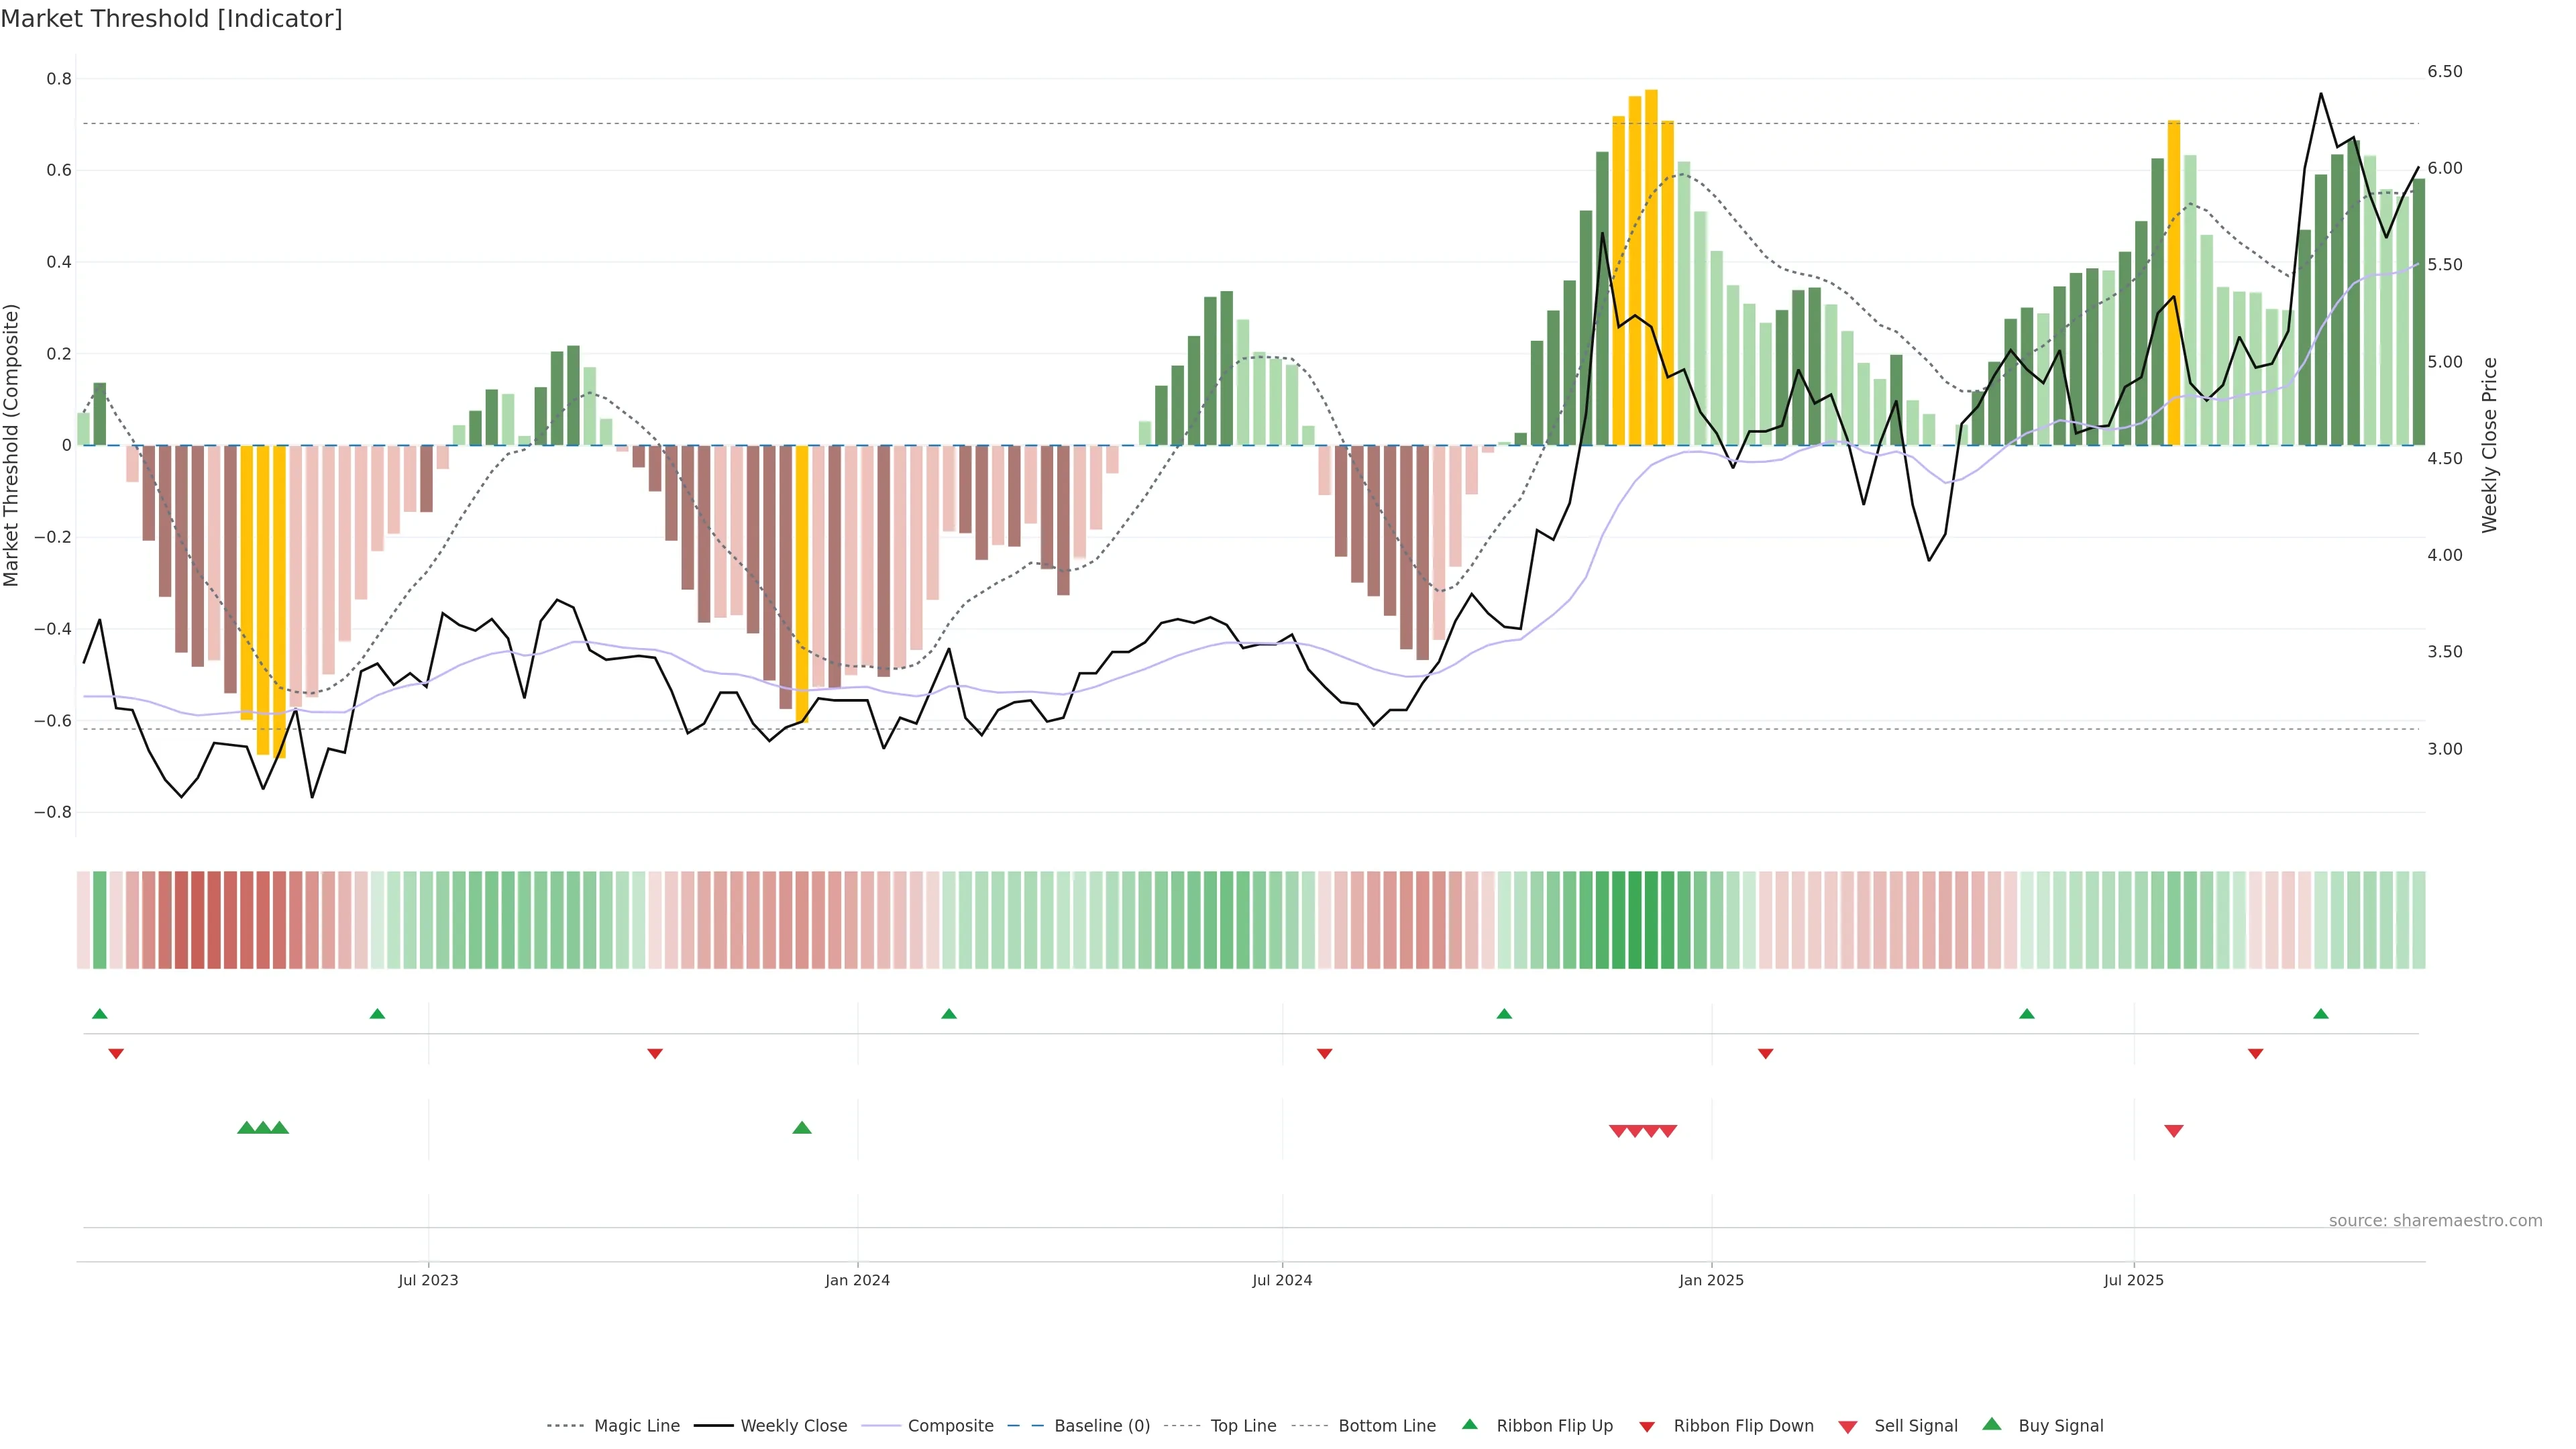The height and width of the screenshot is (1449, 2576).
Task: Click the green Buy Signal triangle in legend
Action: click(1991, 1424)
